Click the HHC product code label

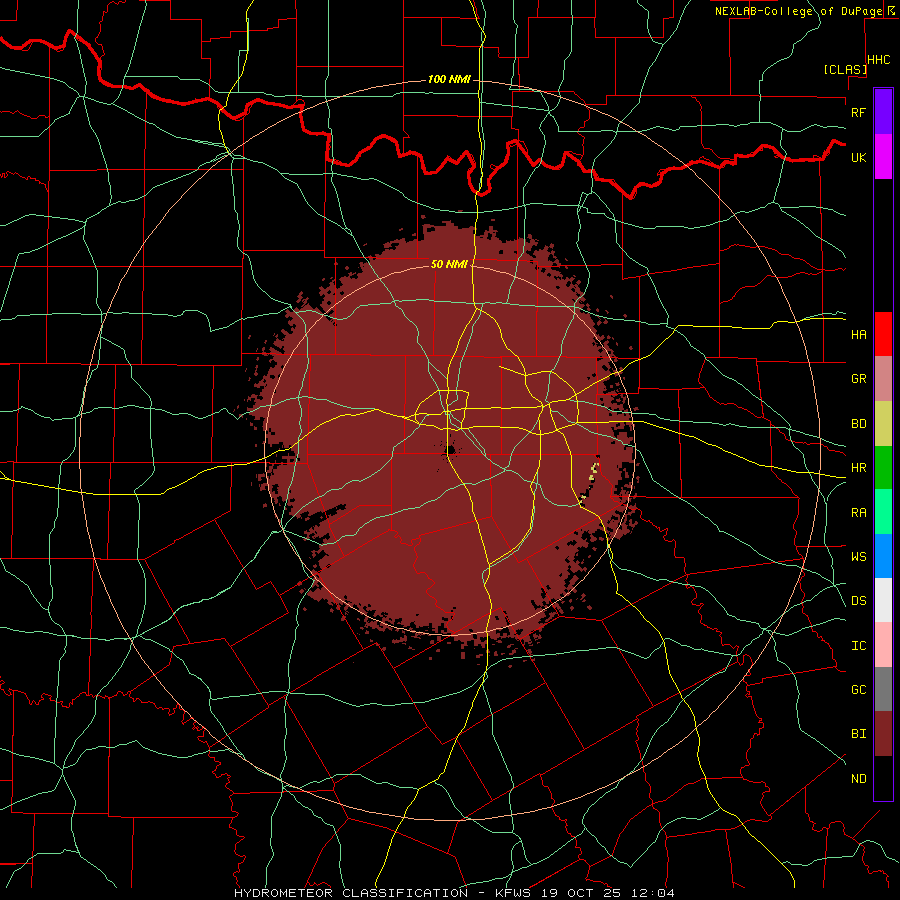pyautogui.click(x=879, y=60)
